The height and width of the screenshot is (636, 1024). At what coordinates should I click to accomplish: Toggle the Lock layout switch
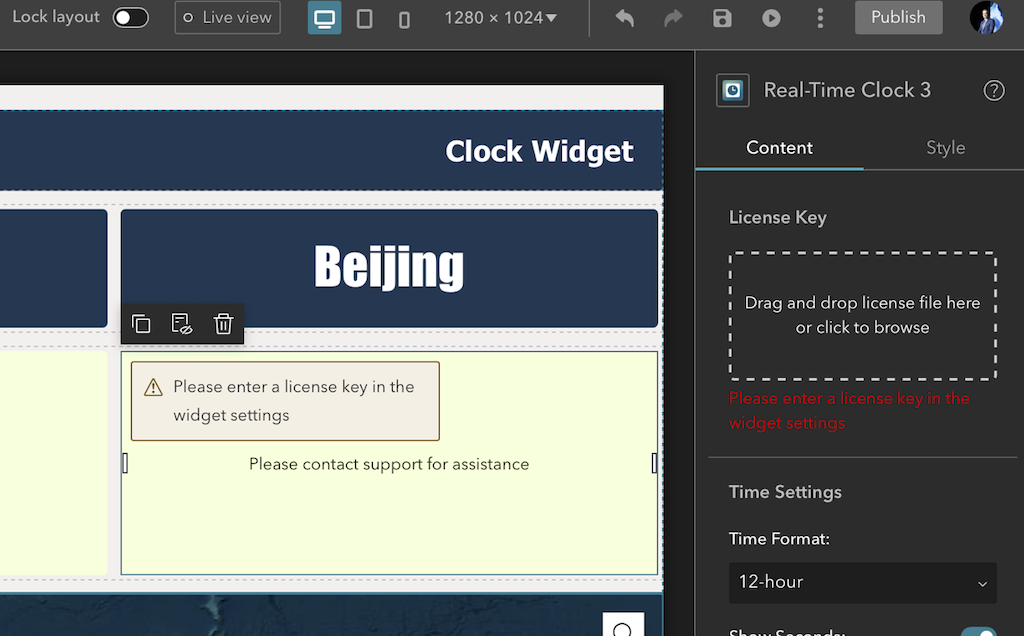tap(130, 16)
